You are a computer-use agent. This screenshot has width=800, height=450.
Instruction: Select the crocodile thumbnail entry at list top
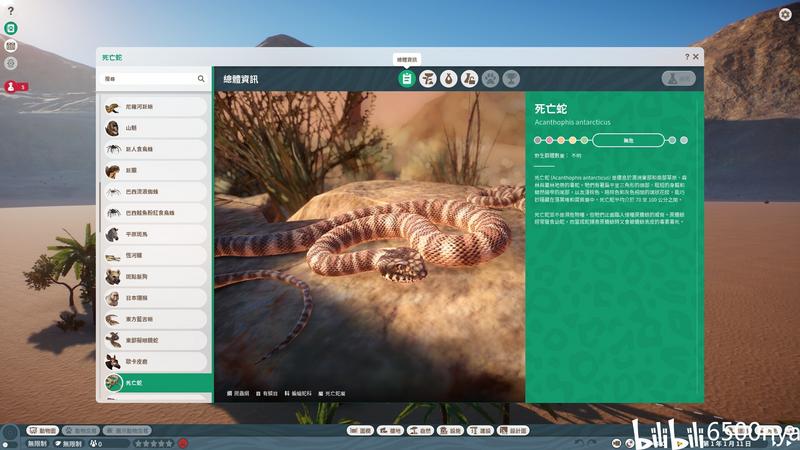155,107
